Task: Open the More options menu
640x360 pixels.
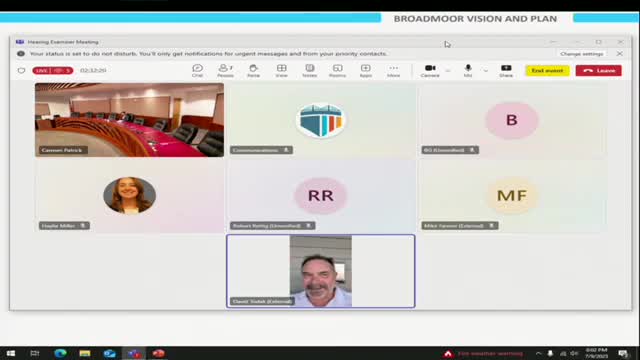Action: point(393,71)
